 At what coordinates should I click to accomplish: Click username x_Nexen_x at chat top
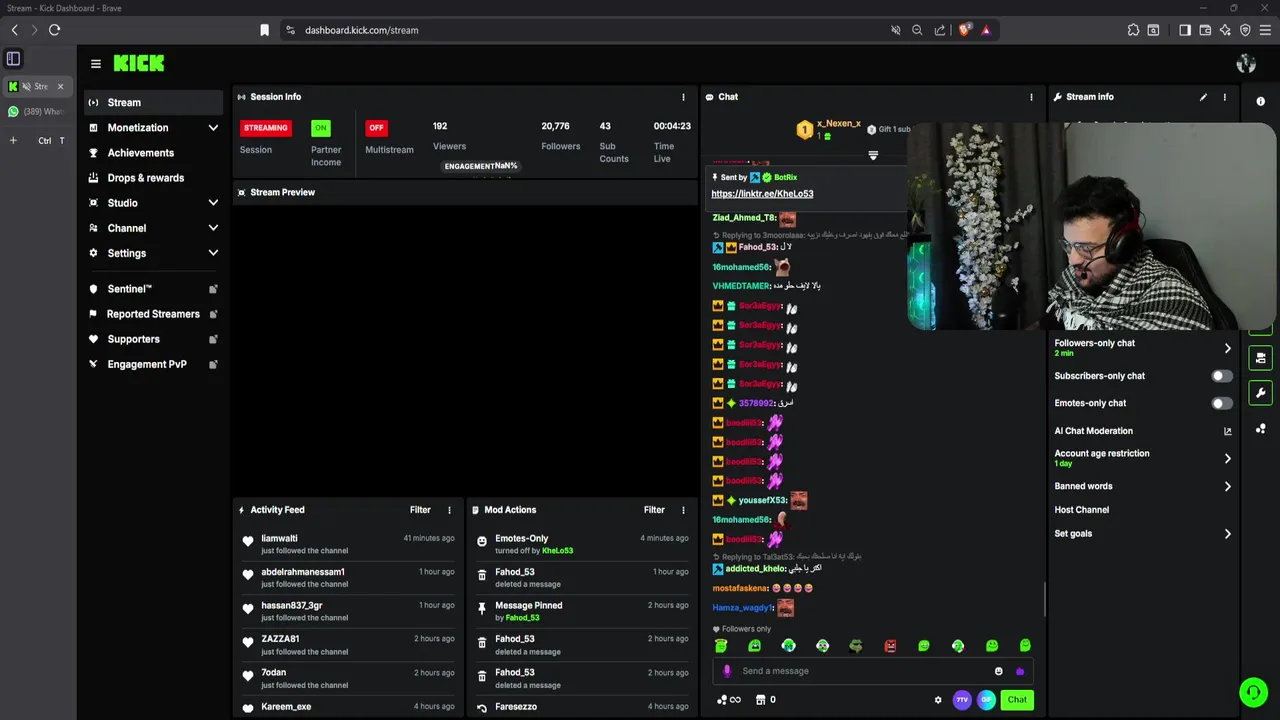click(x=838, y=123)
